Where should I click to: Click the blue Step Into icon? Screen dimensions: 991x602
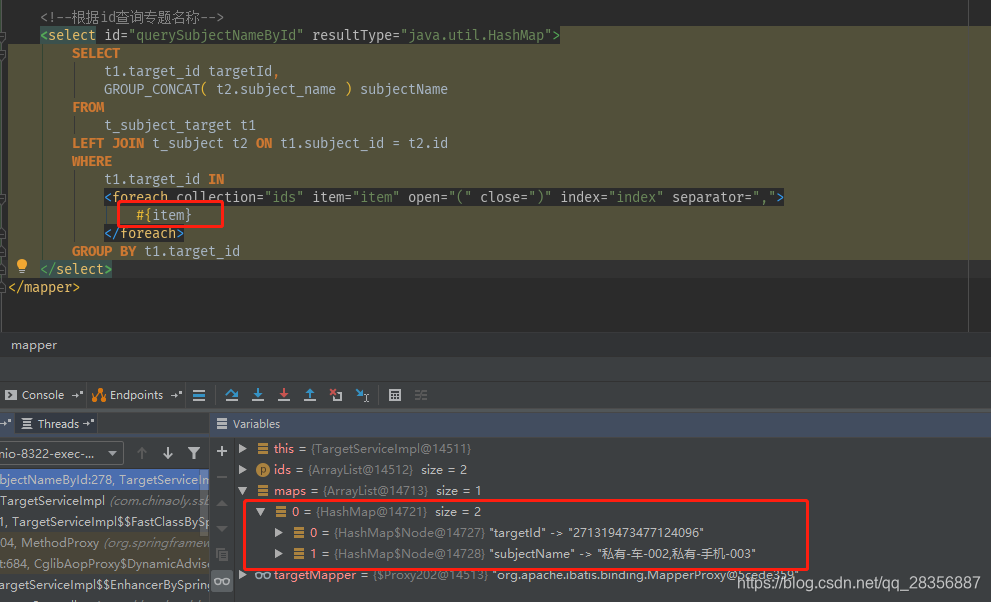[x=258, y=395]
